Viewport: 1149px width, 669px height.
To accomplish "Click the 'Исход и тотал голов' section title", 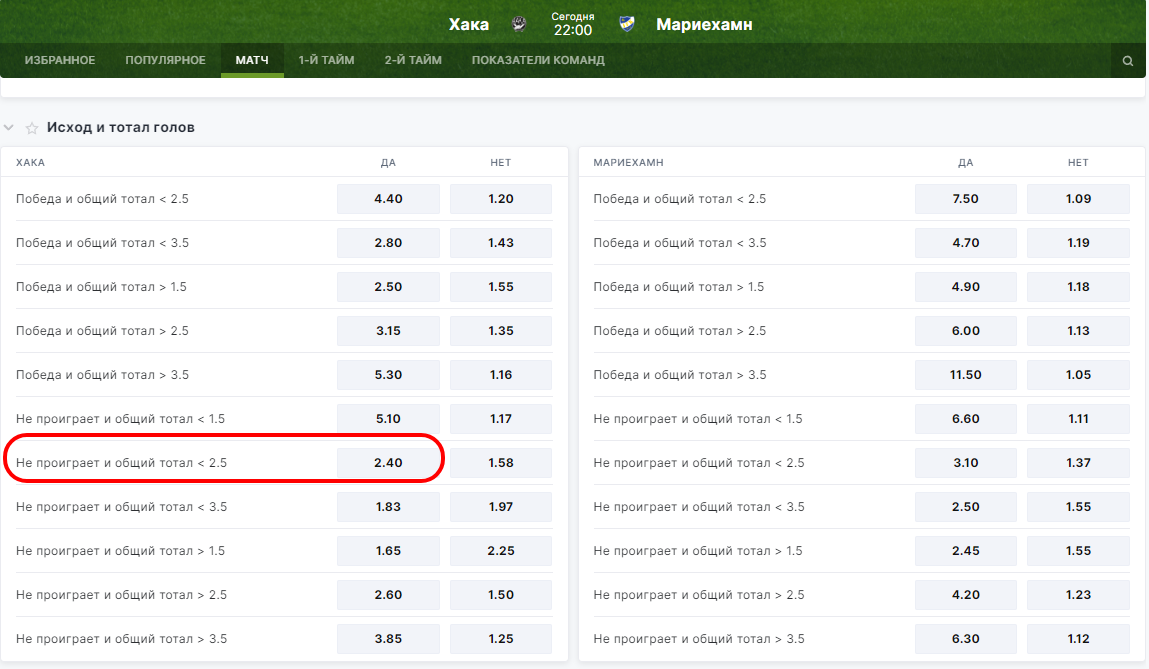I will (x=121, y=127).
